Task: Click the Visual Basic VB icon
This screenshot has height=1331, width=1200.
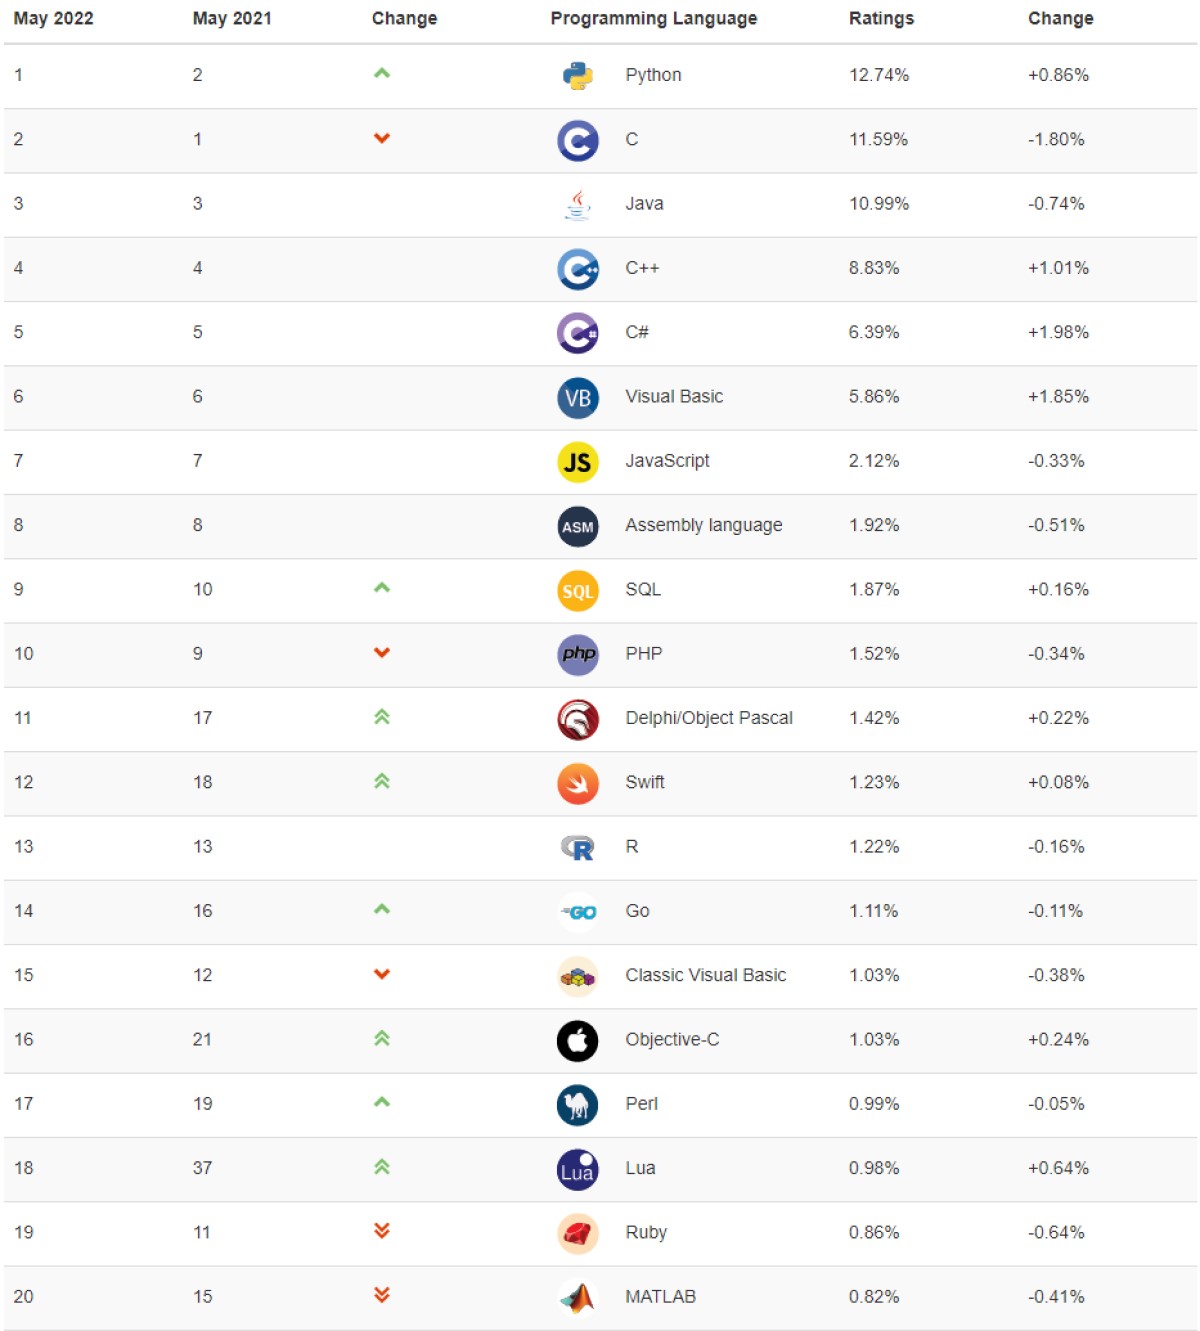Action: point(577,398)
